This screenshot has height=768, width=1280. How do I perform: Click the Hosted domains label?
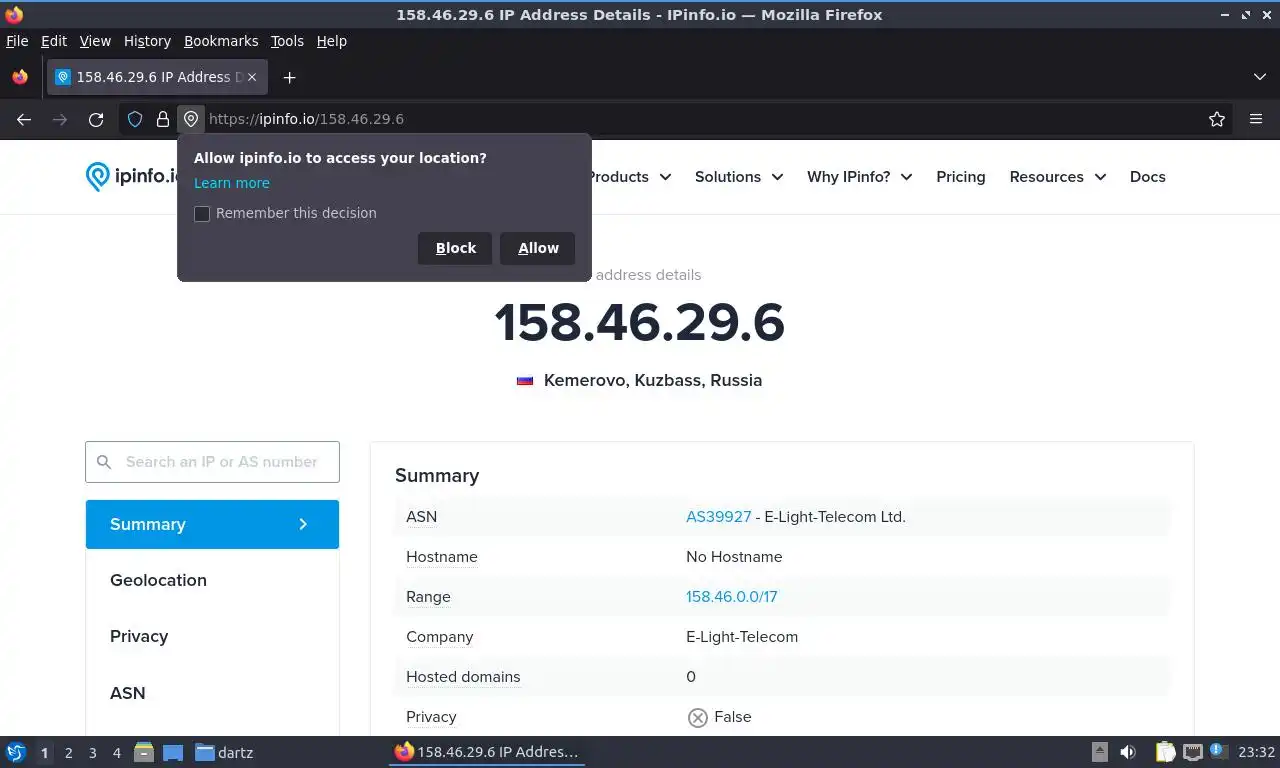[463, 677]
